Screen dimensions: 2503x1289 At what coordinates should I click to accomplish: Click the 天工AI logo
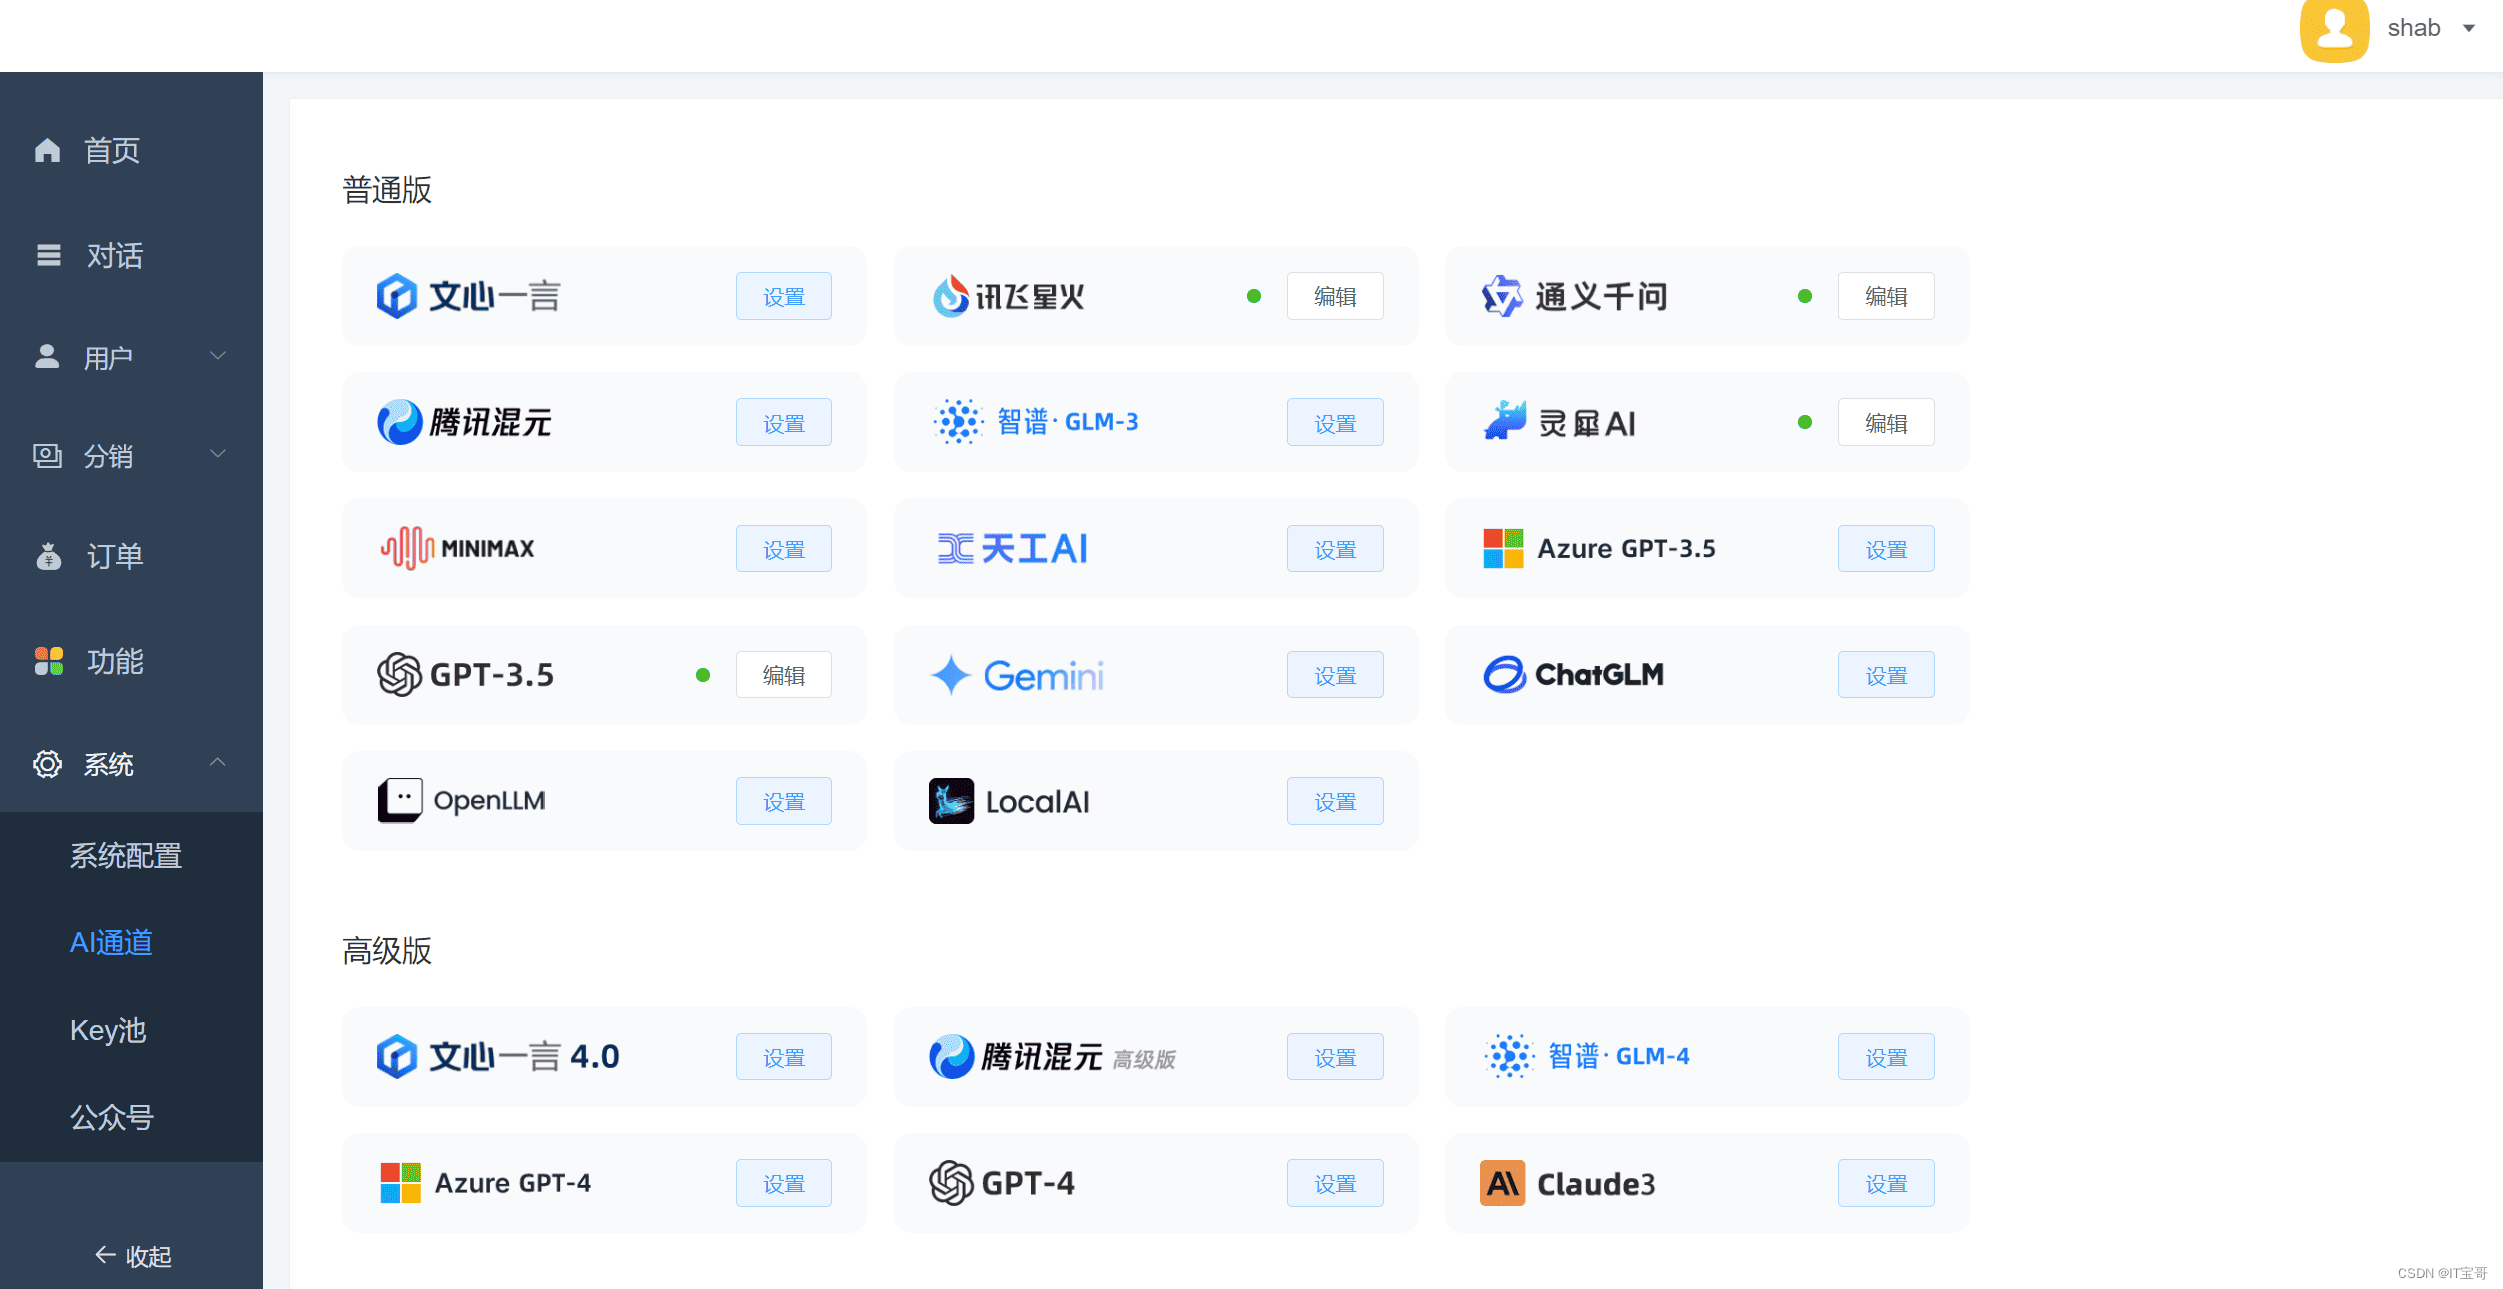pyautogui.click(x=955, y=548)
